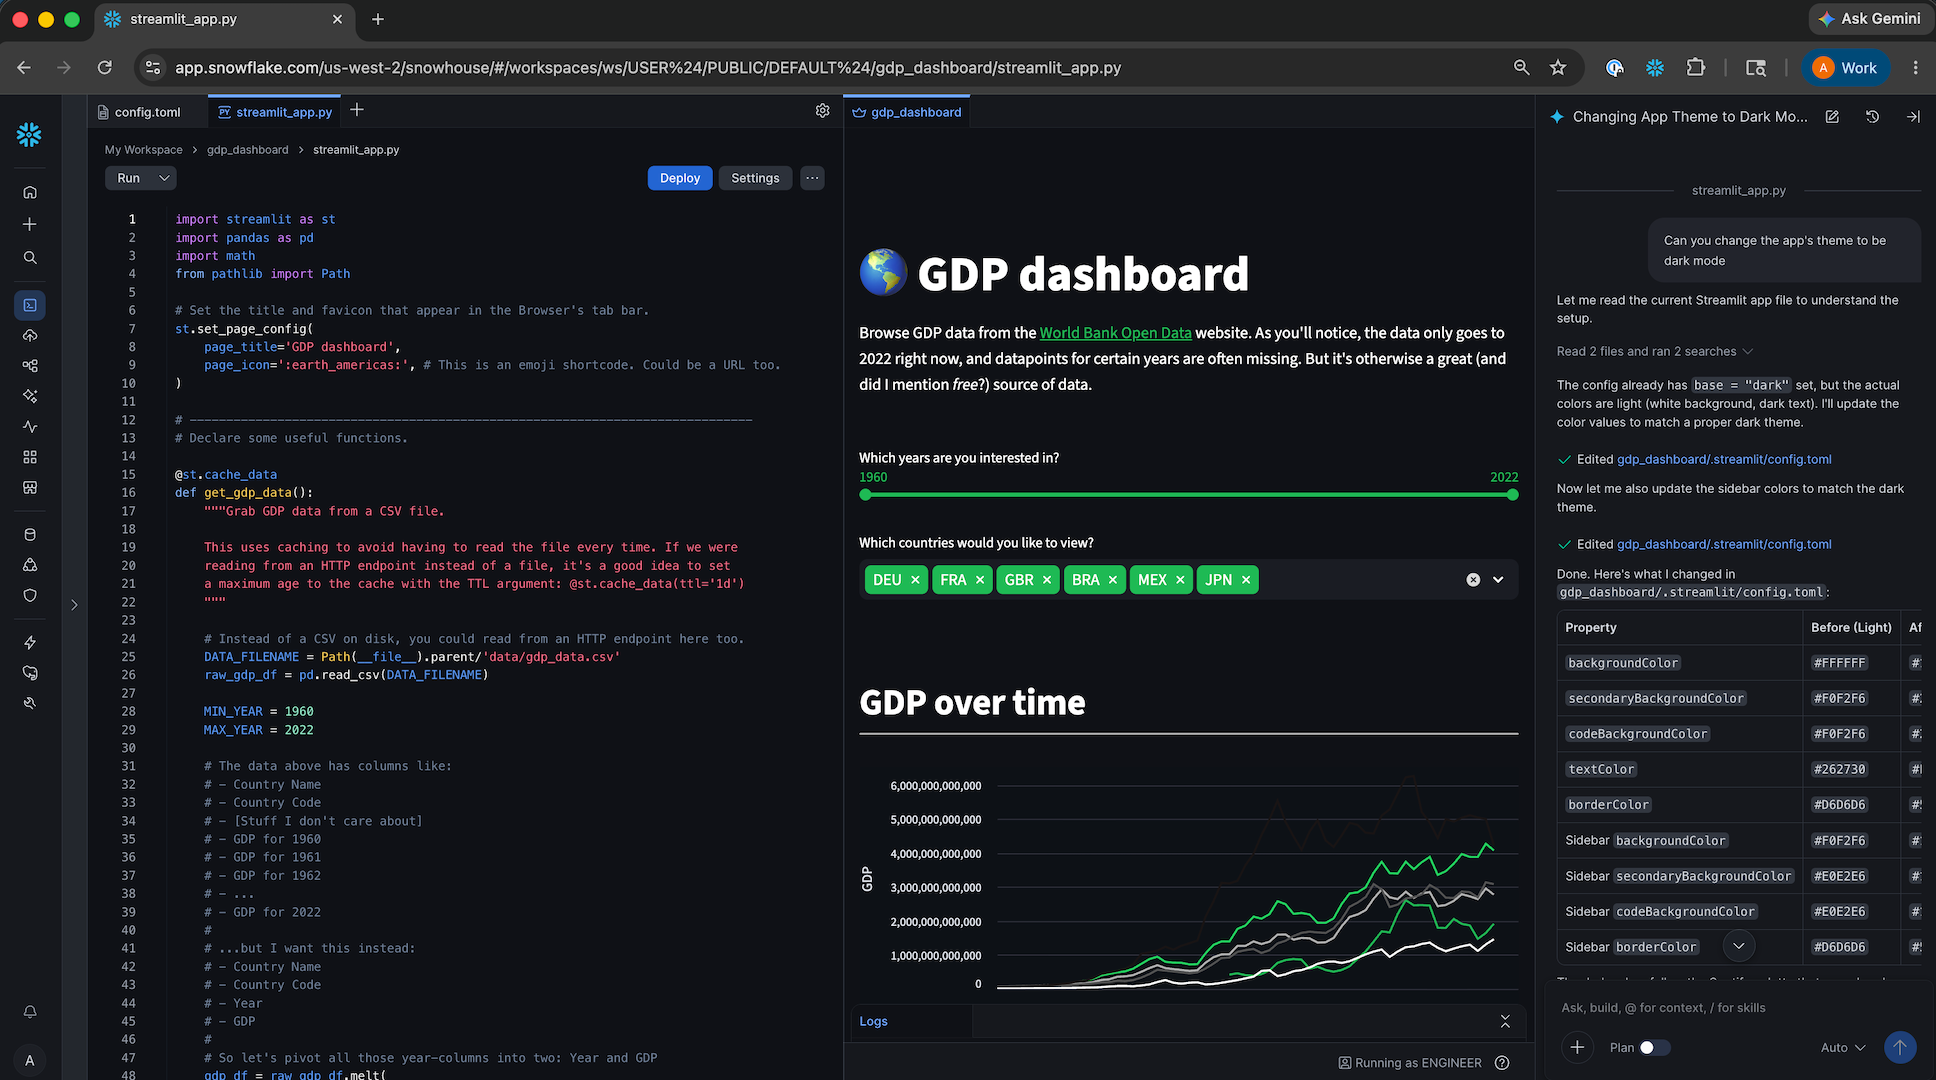Select the highlighted Projects terminal icon
Image resolution: width=1936 pixels, height=1080 pixels.
(30, 305)
